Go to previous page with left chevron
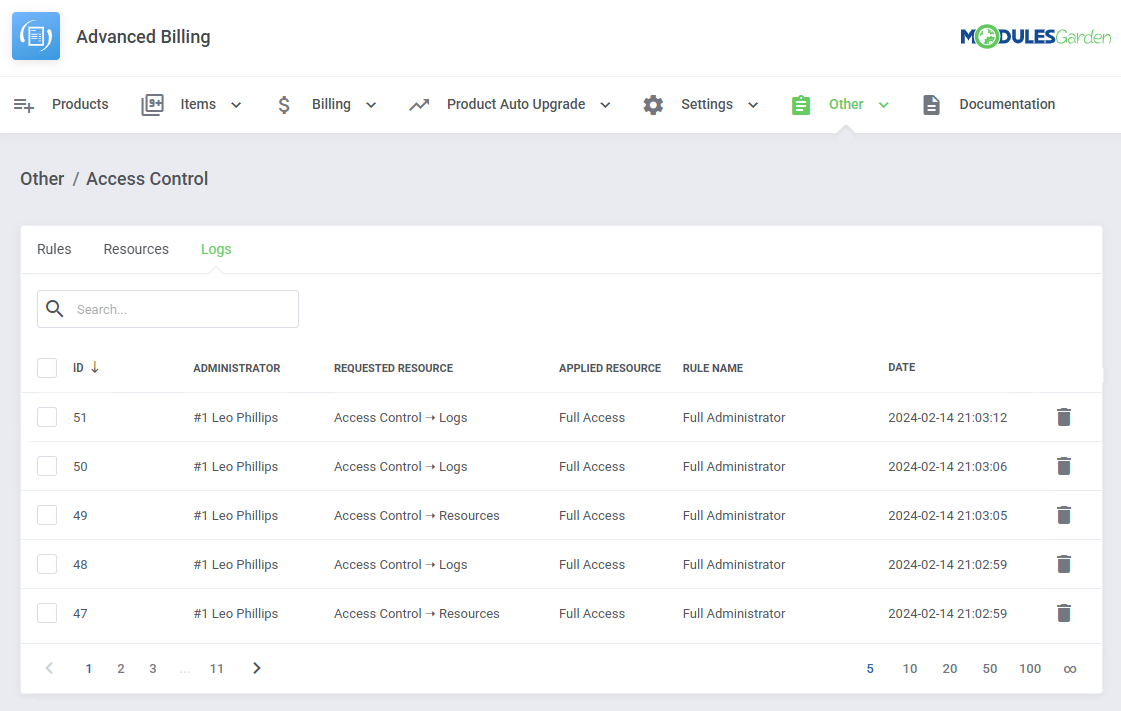The image size is (1121, 711). [49, 668]
